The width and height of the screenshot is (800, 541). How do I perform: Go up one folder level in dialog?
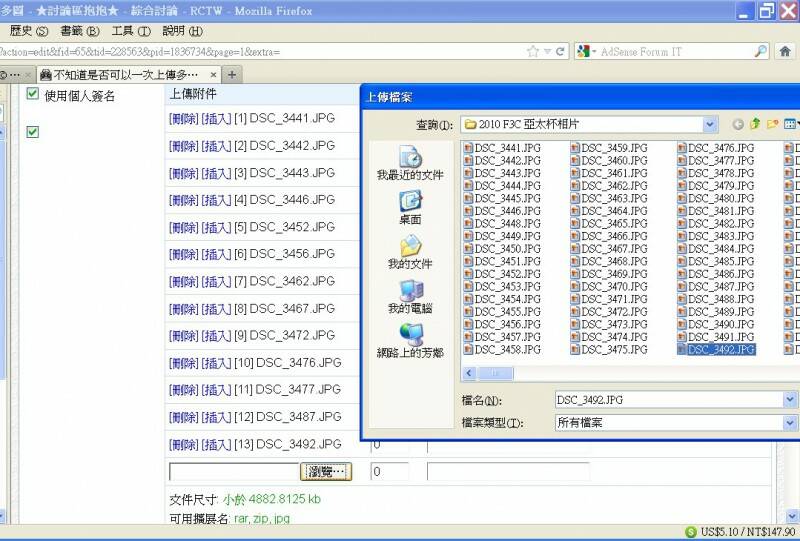click(x=755, y=124)
